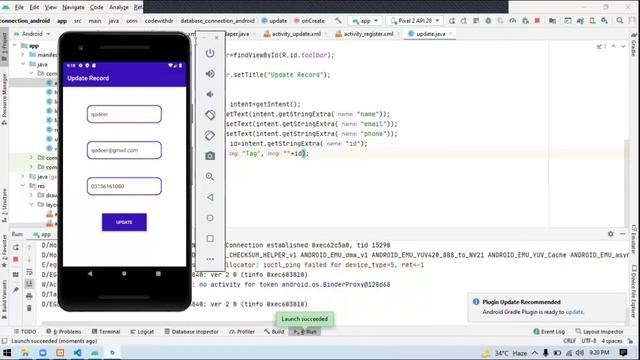Collapse the layout folder

click(x=31, y=204)
